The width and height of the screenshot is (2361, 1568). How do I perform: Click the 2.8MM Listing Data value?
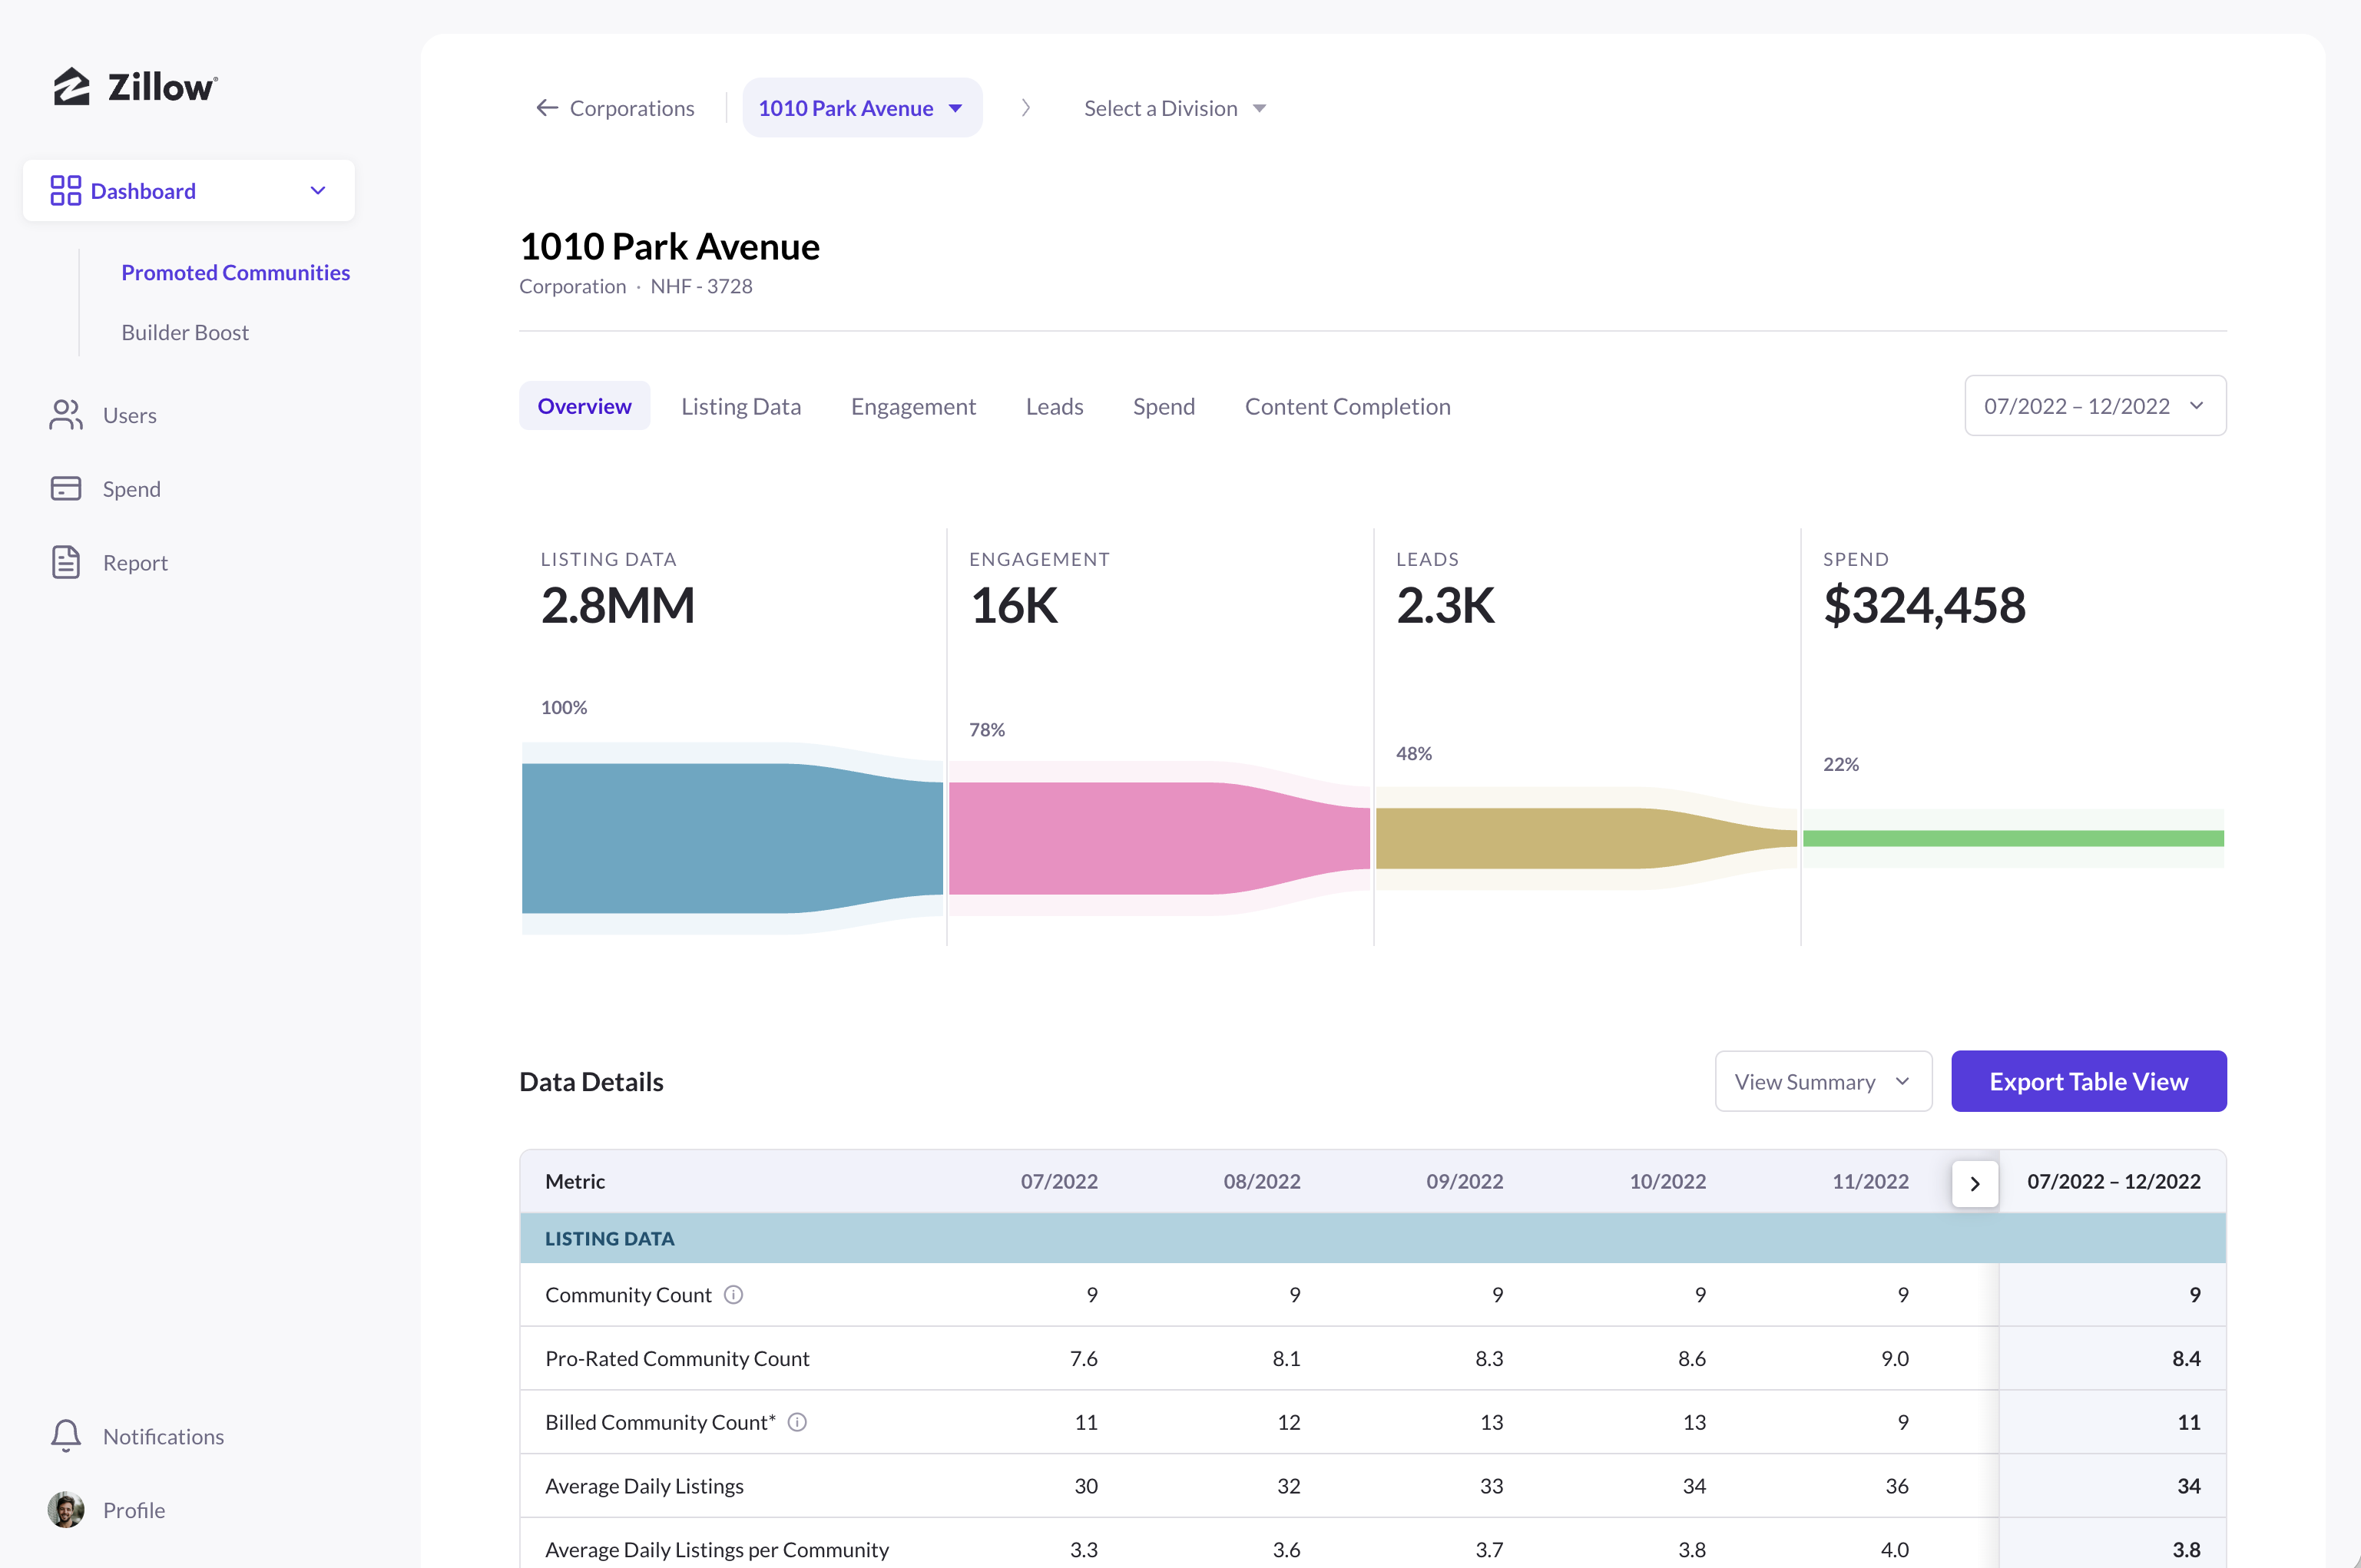[618, 605]
